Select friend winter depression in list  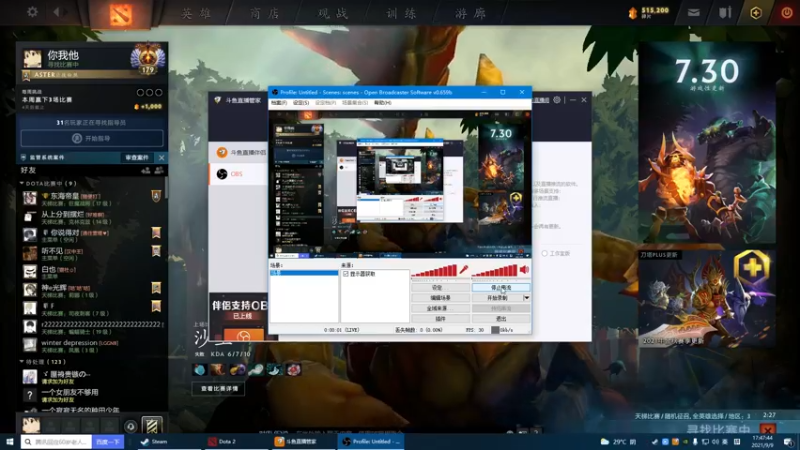coord(92,345)
